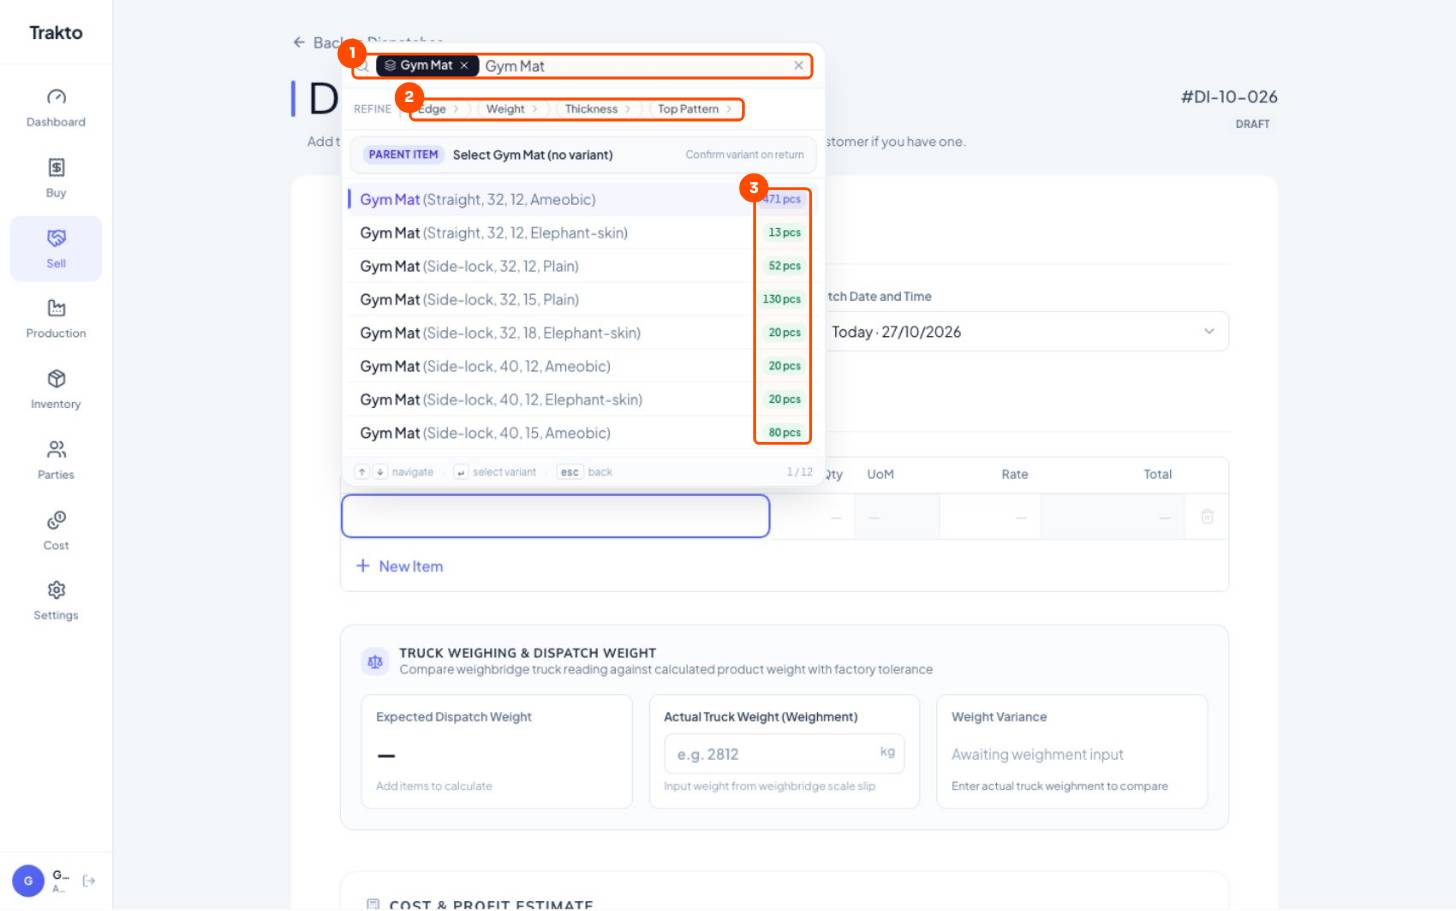Select Gym Mat no variant parent item
This screenshot has width=1456, height=911.
click(x=584, y=155)
